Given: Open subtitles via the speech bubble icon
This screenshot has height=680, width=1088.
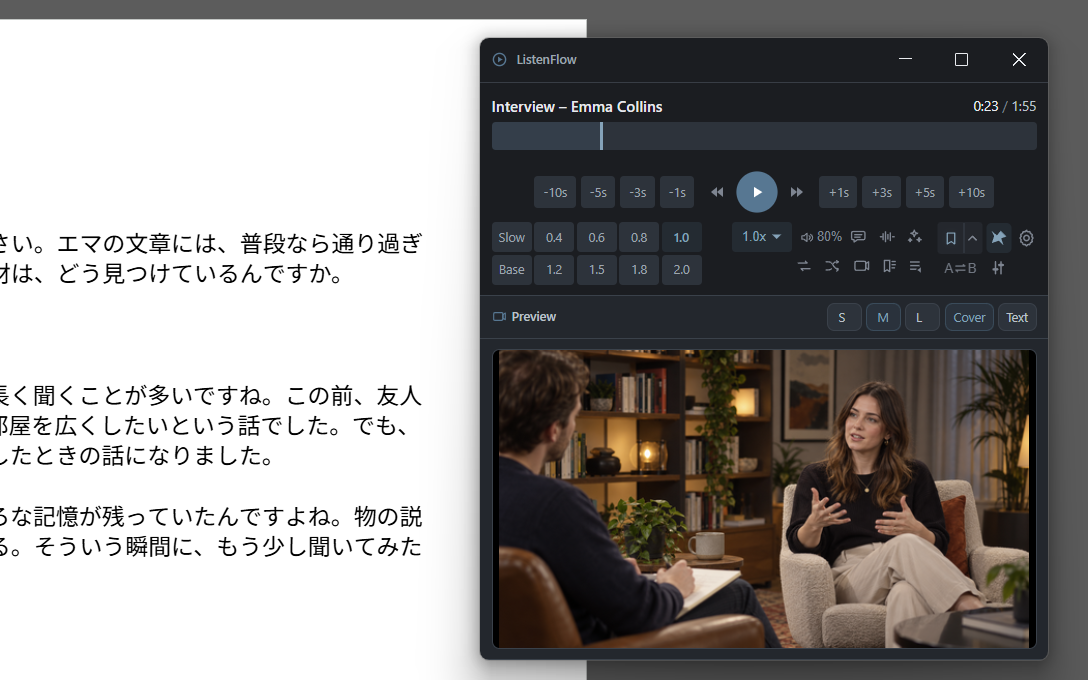Looking at the screenshot, I should click(x=858, y=237).
